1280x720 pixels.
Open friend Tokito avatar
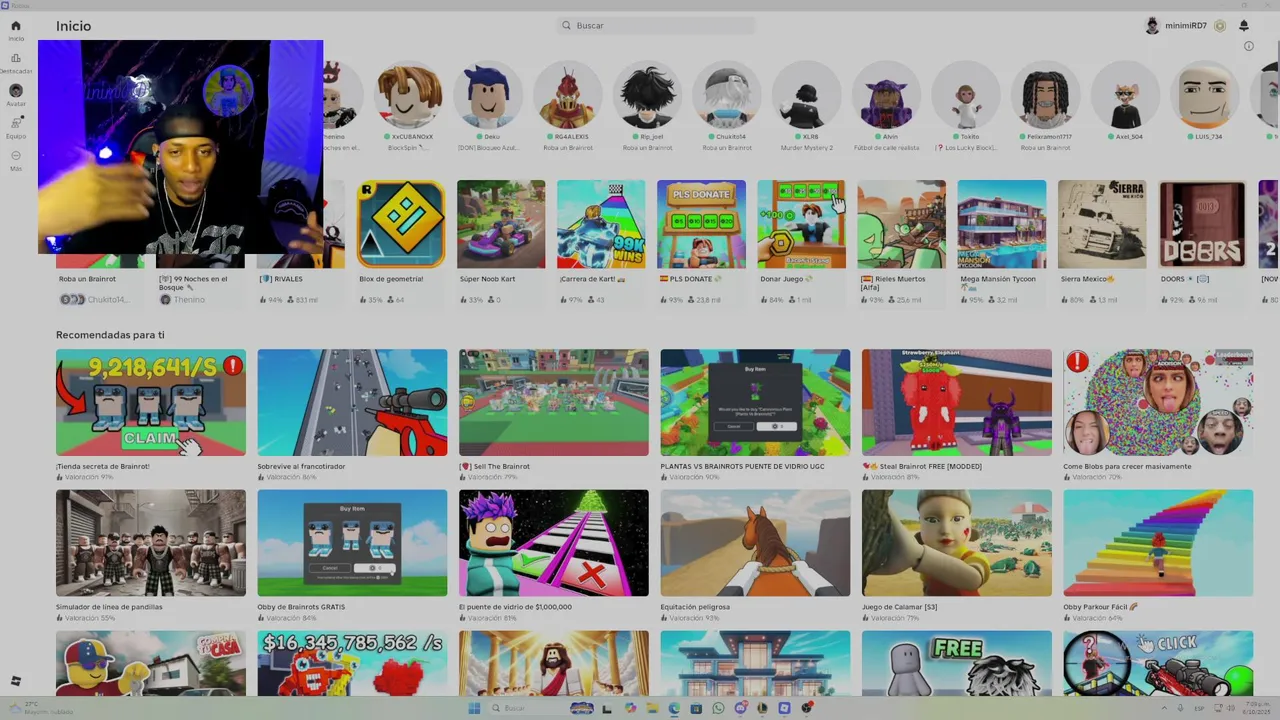(x=966, y=95)
